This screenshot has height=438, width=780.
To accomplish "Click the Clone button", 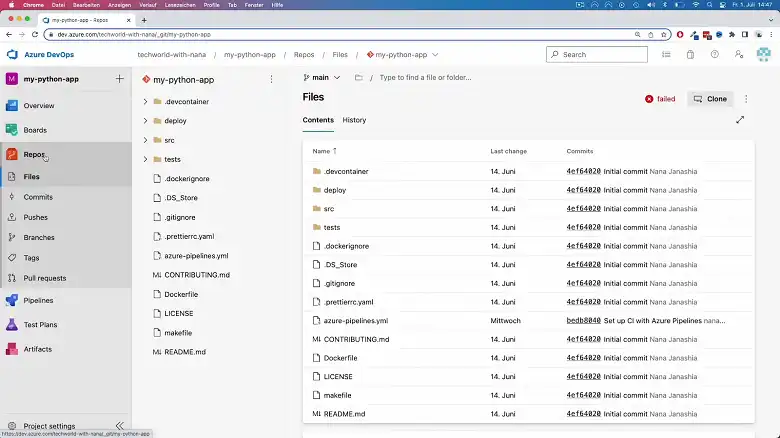I will 710,99.
